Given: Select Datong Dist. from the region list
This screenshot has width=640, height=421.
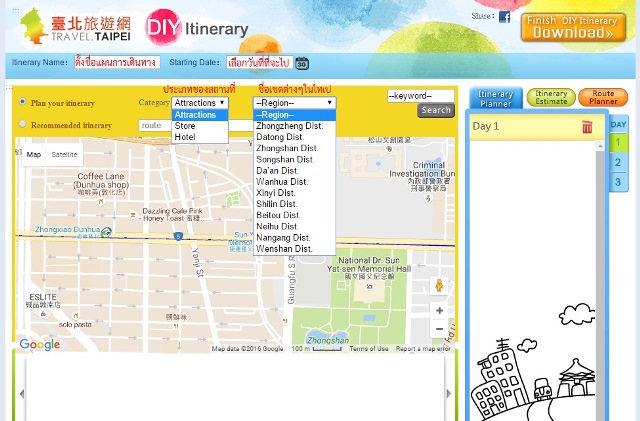Looking at the screenshot, I should (x=294, y=137).
